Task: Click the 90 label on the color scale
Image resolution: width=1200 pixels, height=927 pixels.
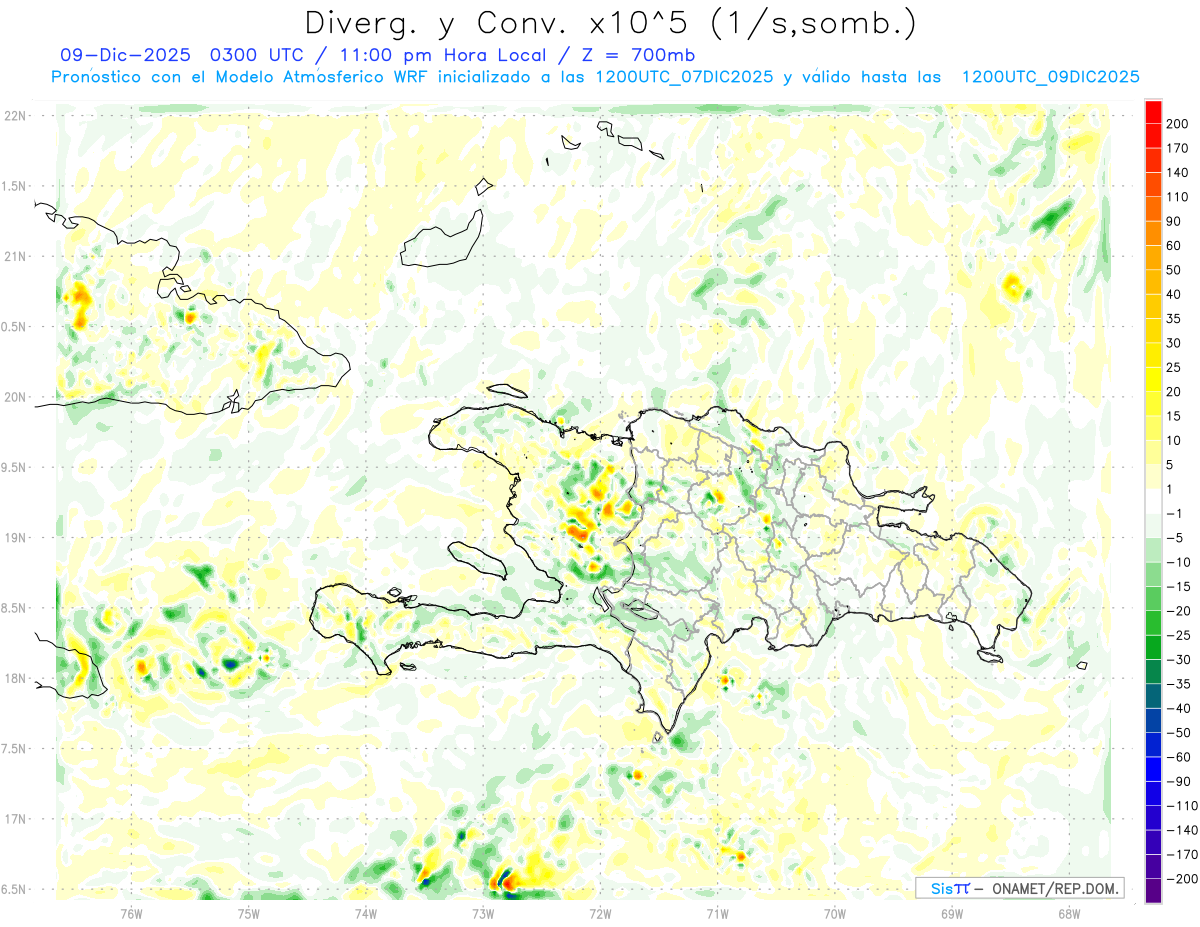Action: tap(1174, 221)
